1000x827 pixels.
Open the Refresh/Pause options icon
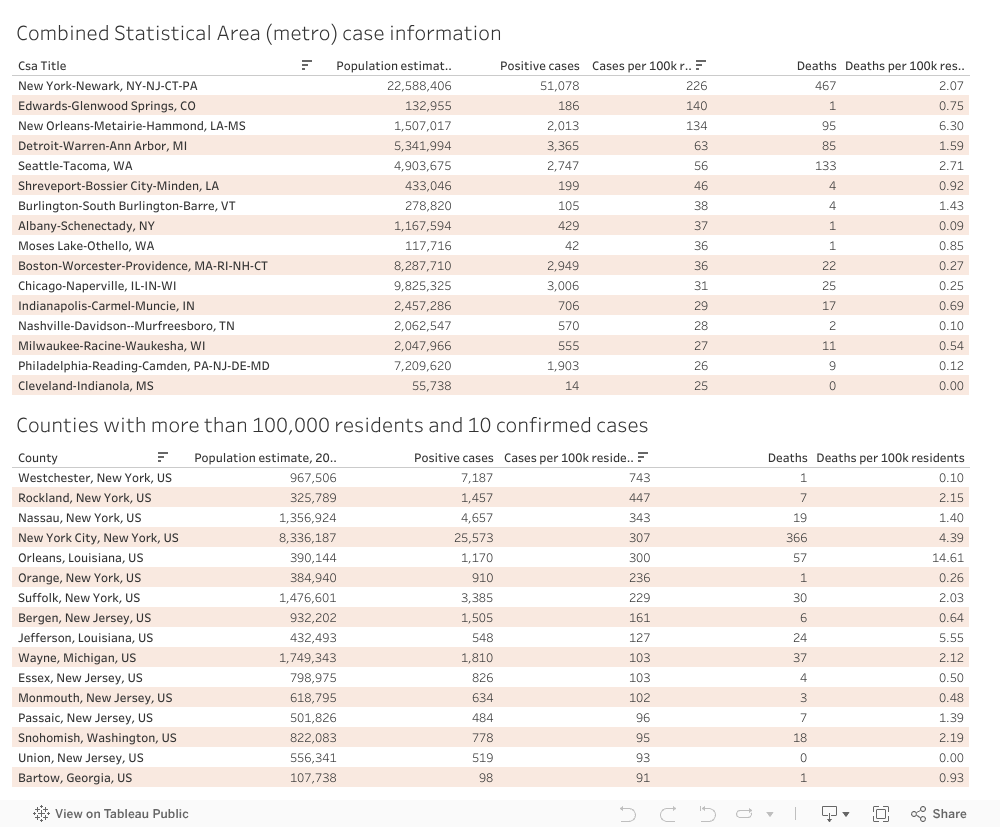[745, 813]
